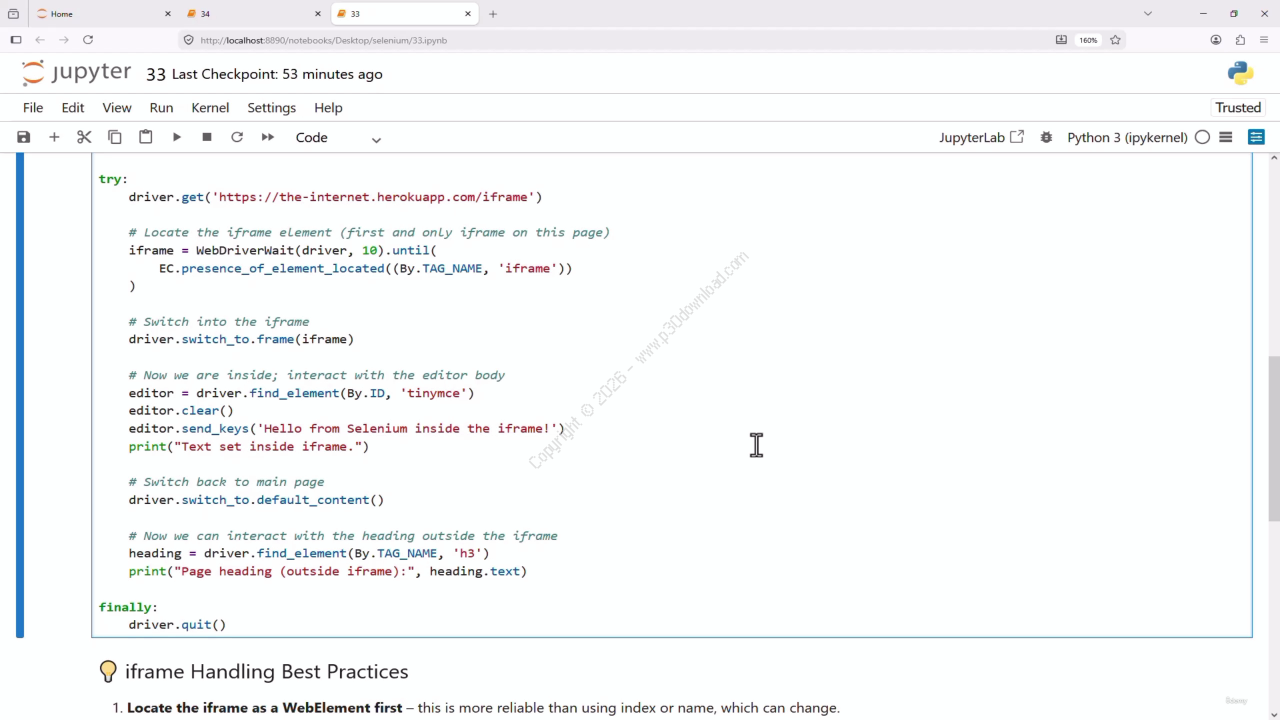This screenshot has height=720, width=1280.
Task: Click the '# Switch back to main page' comment
Action: (226, 482)
